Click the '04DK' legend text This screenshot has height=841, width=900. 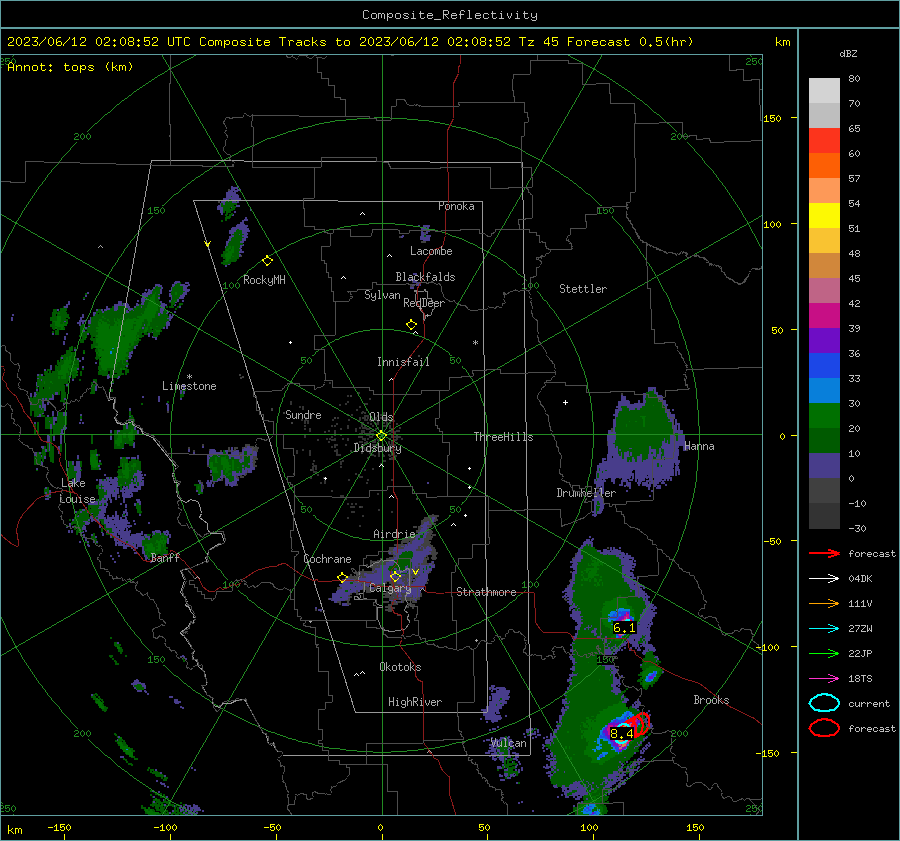point(860,579)
